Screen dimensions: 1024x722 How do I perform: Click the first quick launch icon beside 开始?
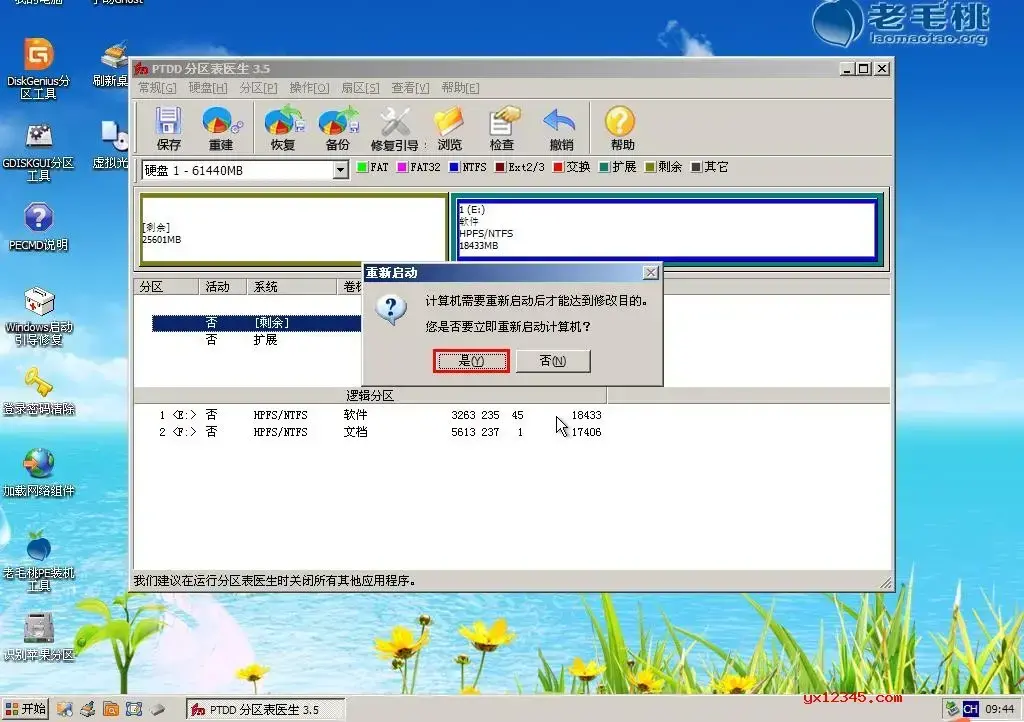pos(64,709)
